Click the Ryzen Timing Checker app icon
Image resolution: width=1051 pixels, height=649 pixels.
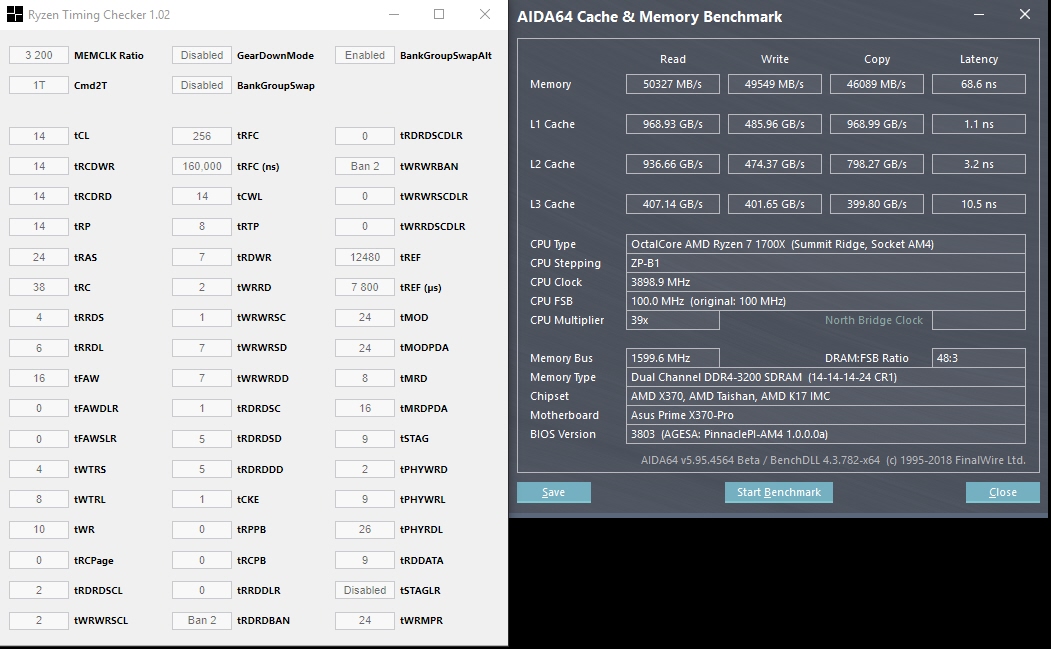(x=15, y=15)
